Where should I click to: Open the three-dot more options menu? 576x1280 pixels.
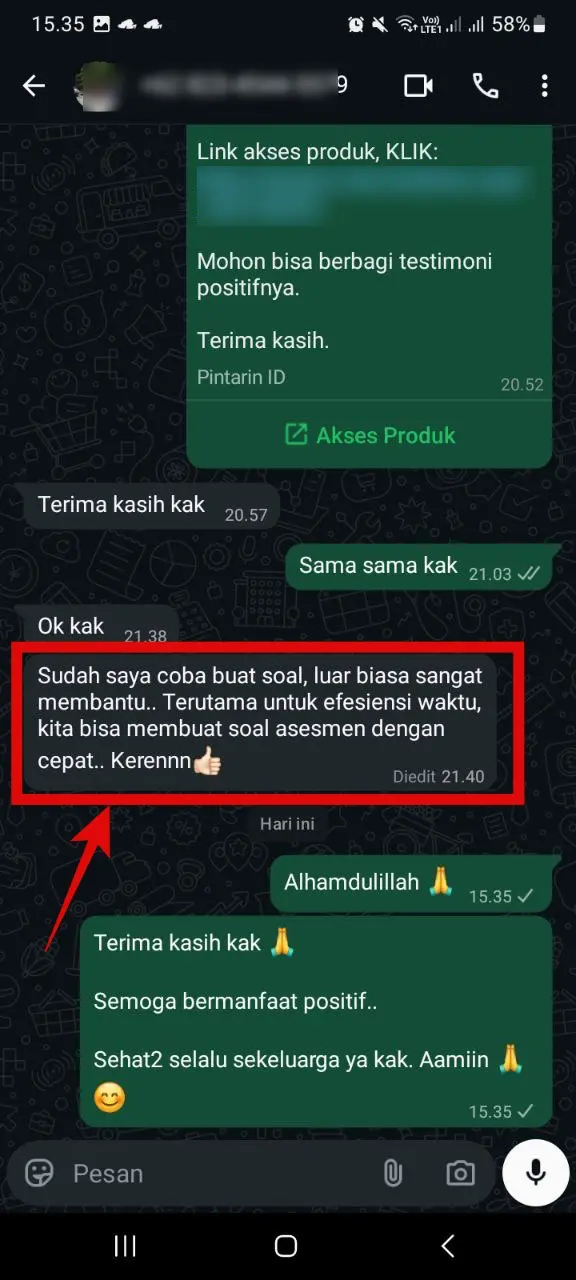[x=544, y=86]
